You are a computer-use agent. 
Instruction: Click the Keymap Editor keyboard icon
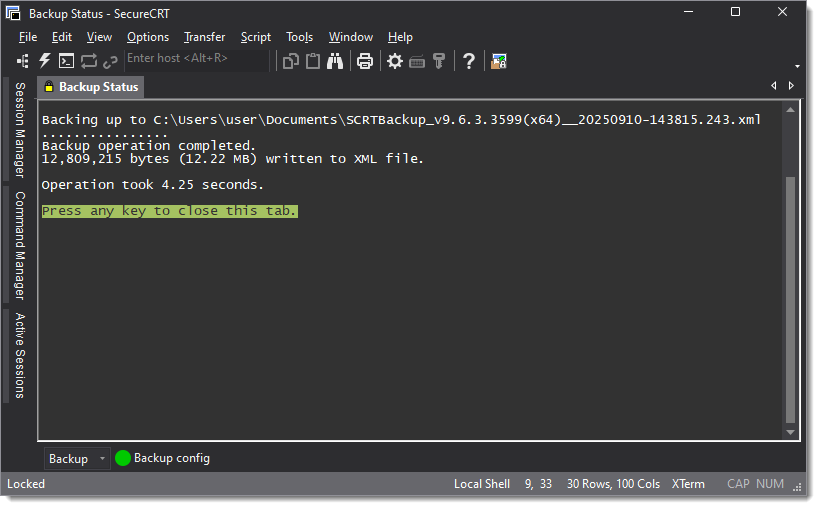(417, 61)
